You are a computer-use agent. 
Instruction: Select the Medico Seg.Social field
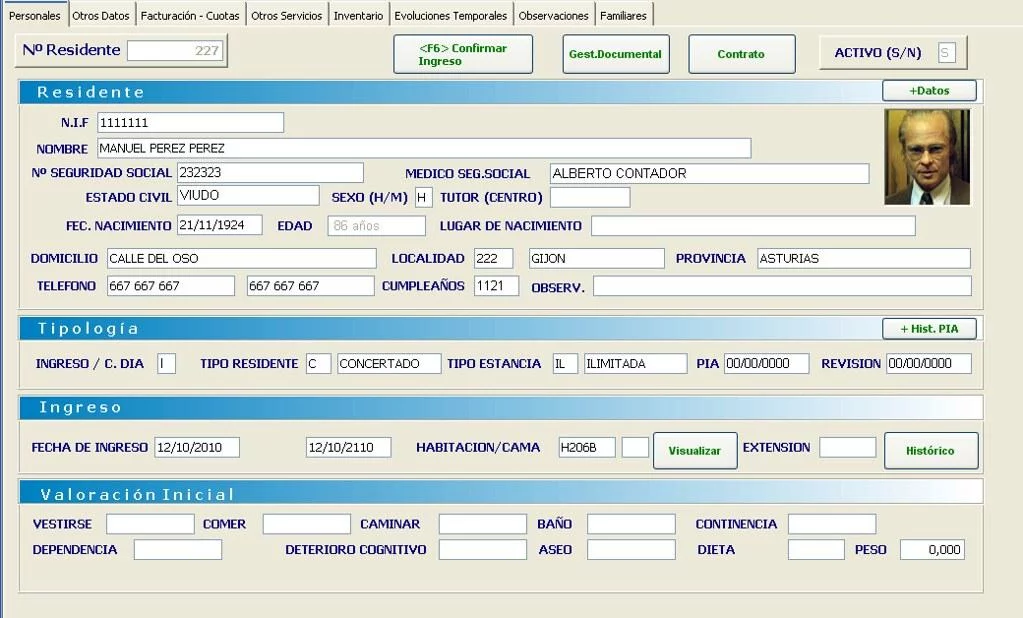point(709,174)
